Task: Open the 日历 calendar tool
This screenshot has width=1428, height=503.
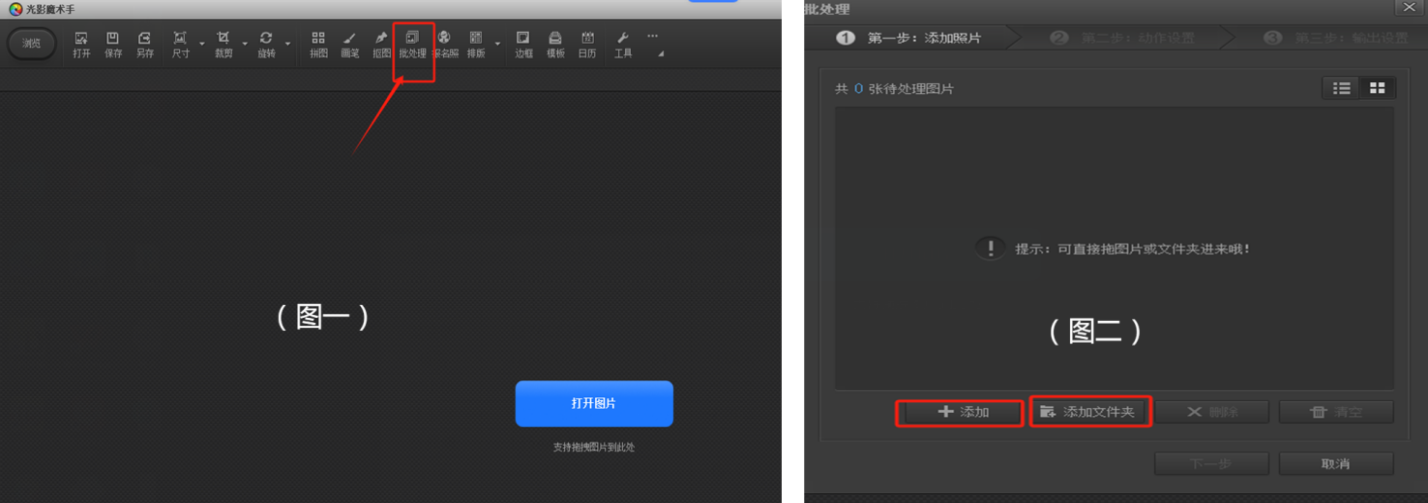Action: click(x=587, y=44)
